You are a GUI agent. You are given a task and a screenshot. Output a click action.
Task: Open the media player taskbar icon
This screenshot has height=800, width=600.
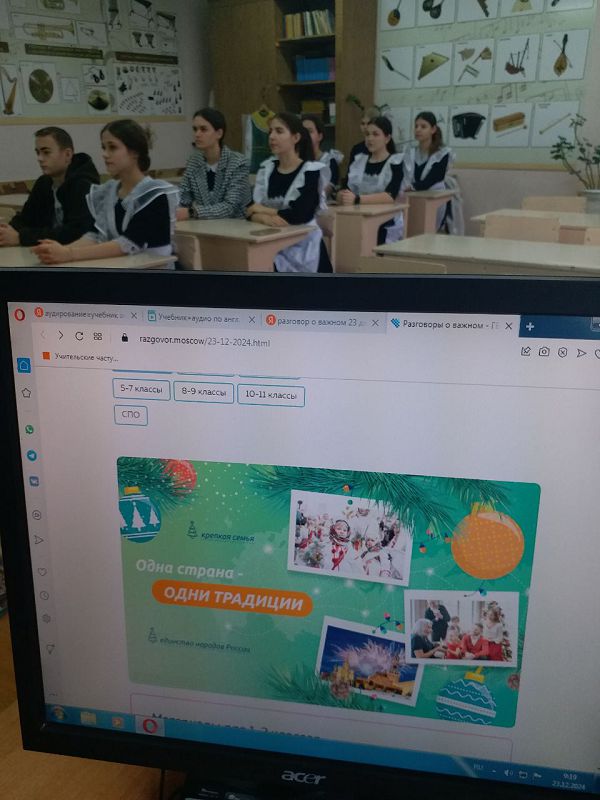pos(118,721)
